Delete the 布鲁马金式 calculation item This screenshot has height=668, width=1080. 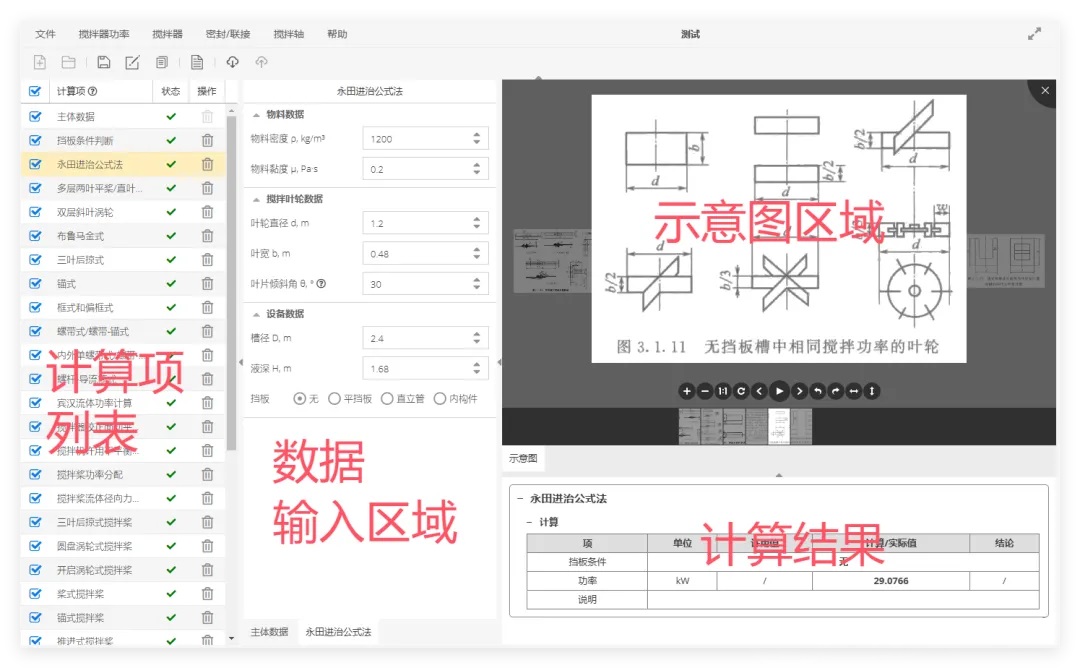point(207,236)
